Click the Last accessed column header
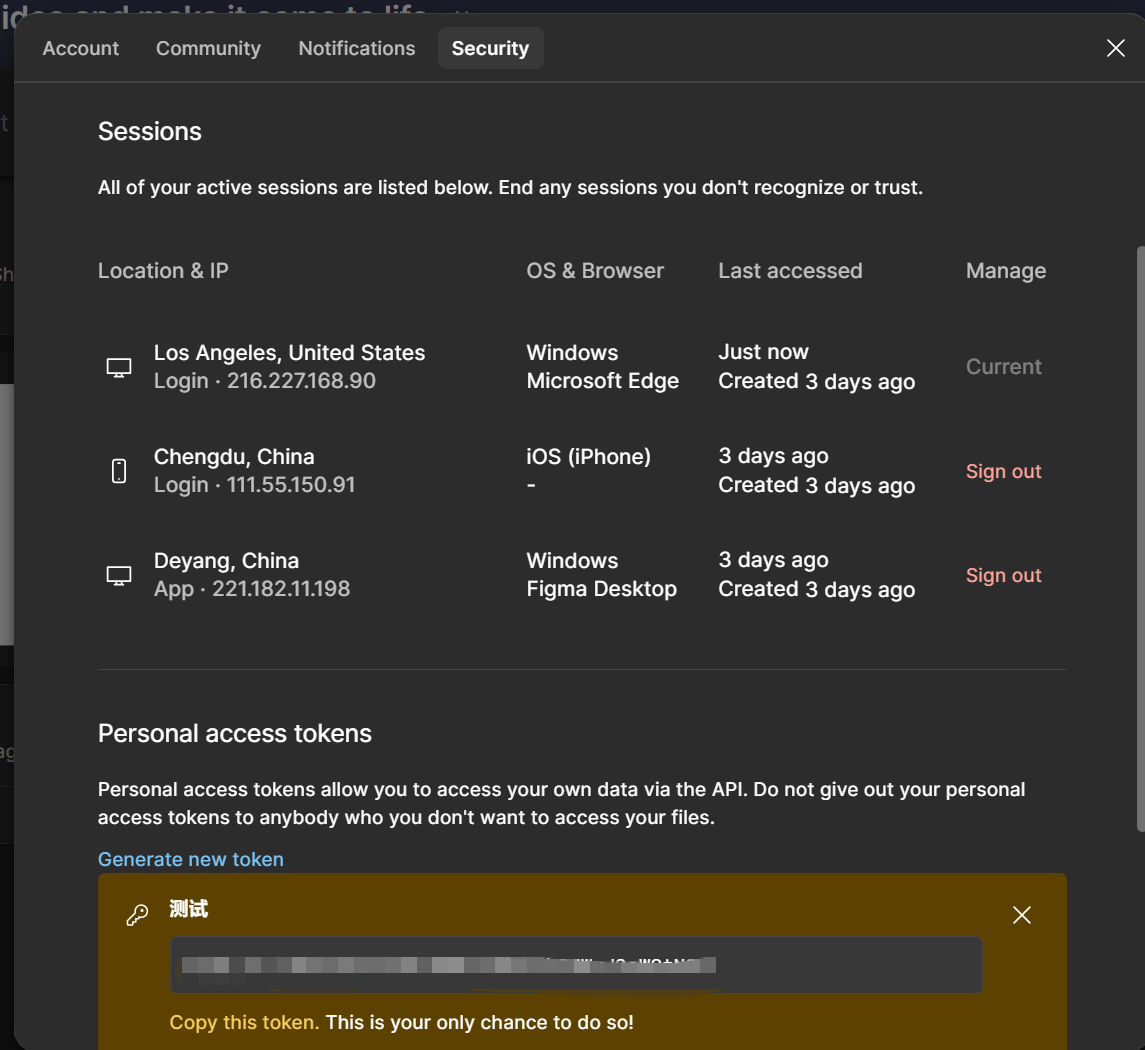1145x1050 pixels. (790, 271)
